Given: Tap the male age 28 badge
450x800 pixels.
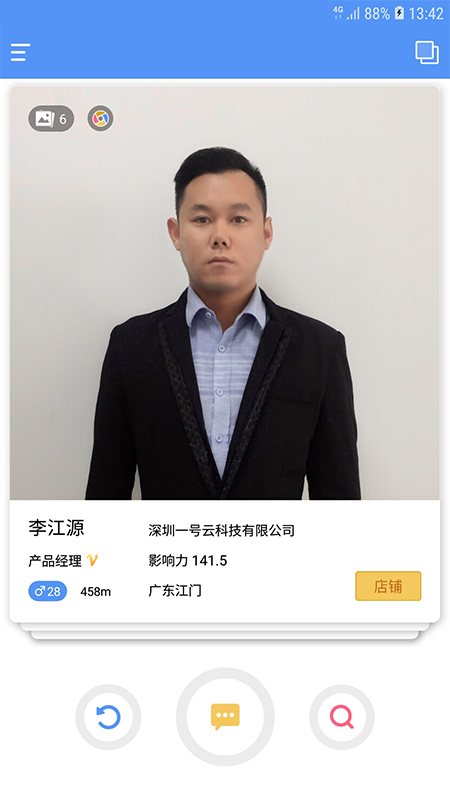Looking at the screenshot, I should pyautogui.click(x=47, y=591).
